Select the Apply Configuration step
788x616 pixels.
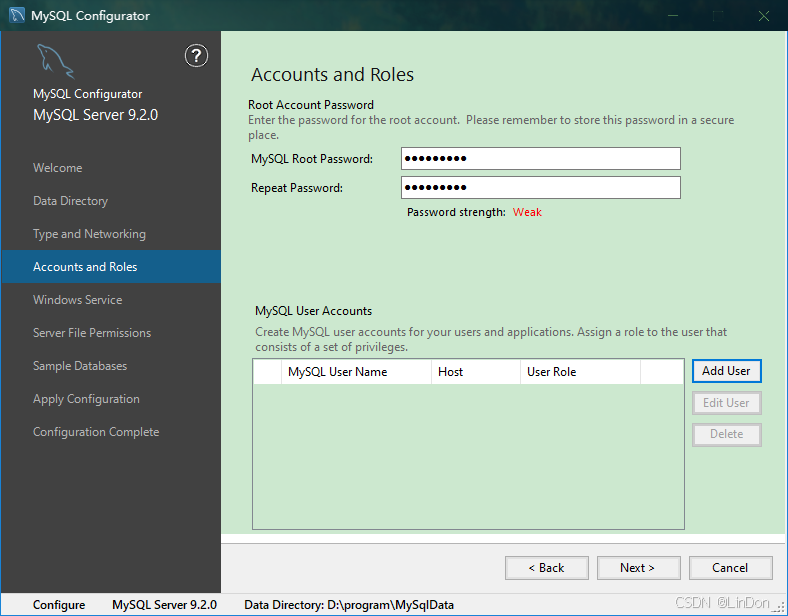(x=86, y=399)
